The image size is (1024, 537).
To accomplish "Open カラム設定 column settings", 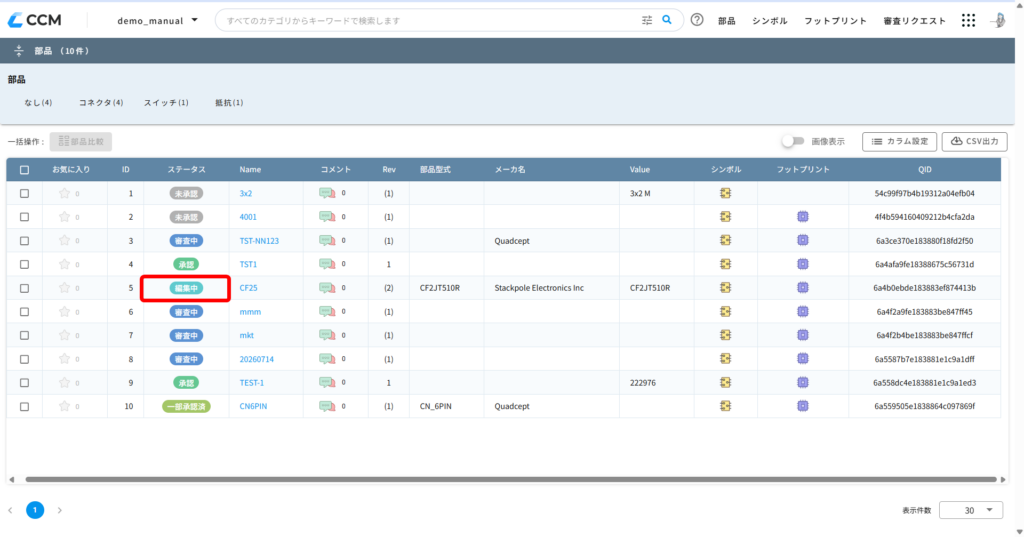I will [899, 141].
